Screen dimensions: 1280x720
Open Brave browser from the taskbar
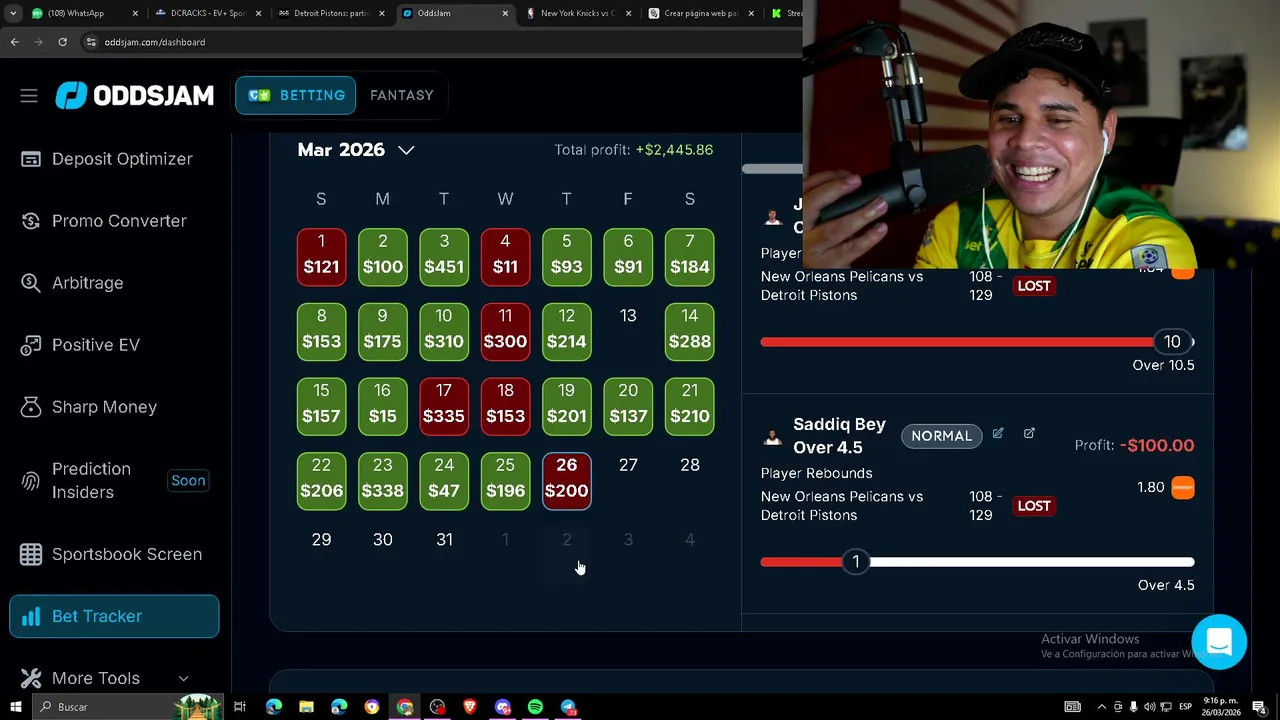click(x=470, y=707)
